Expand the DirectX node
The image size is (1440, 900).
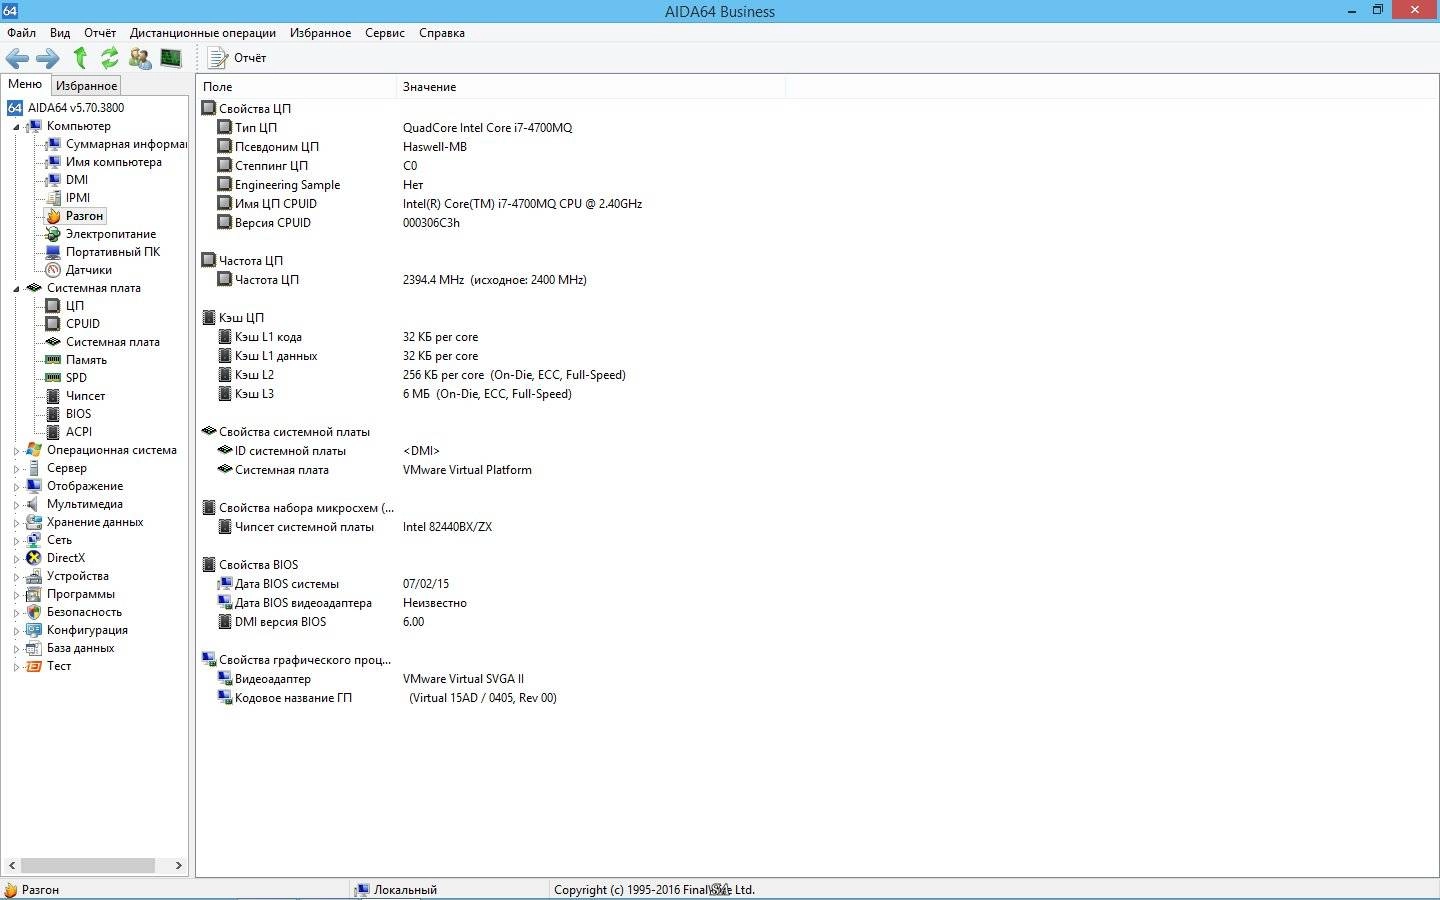tap(16, 559)
